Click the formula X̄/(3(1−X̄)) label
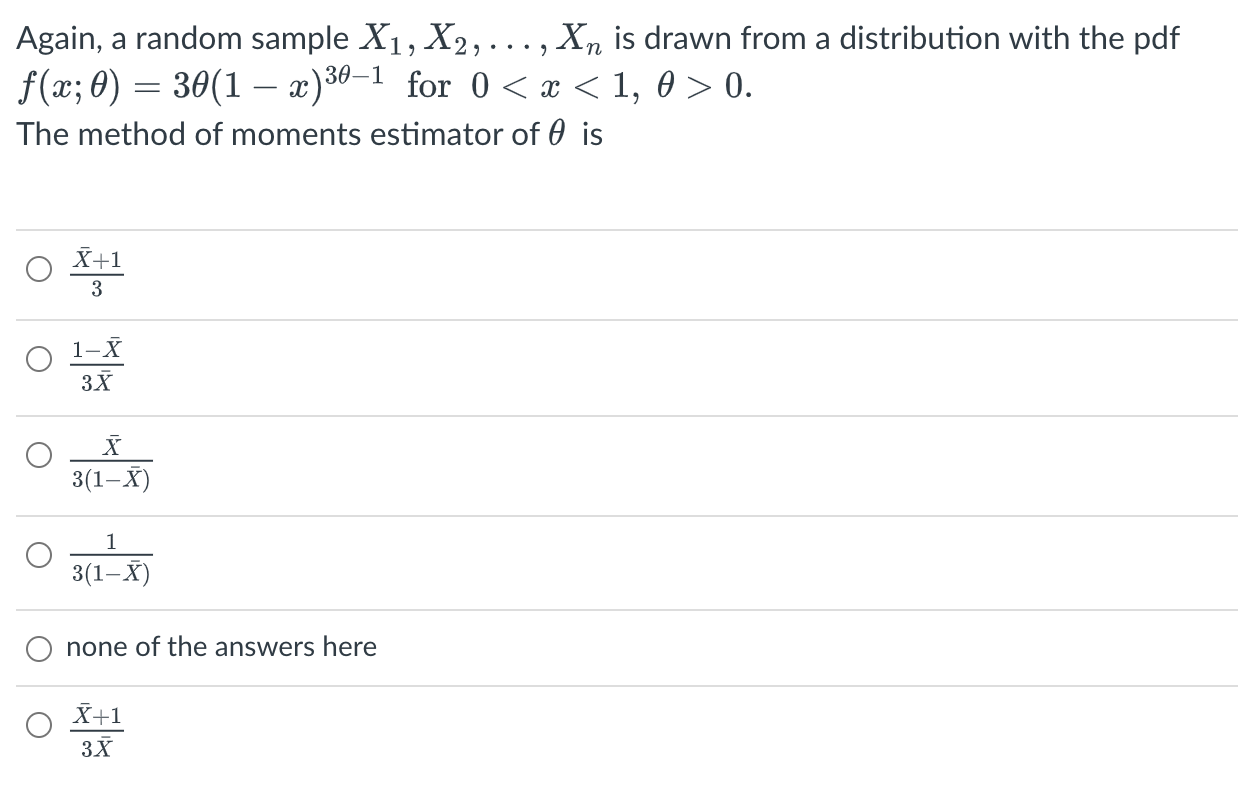Screen dimensions: 1238x788 point(110,459)
